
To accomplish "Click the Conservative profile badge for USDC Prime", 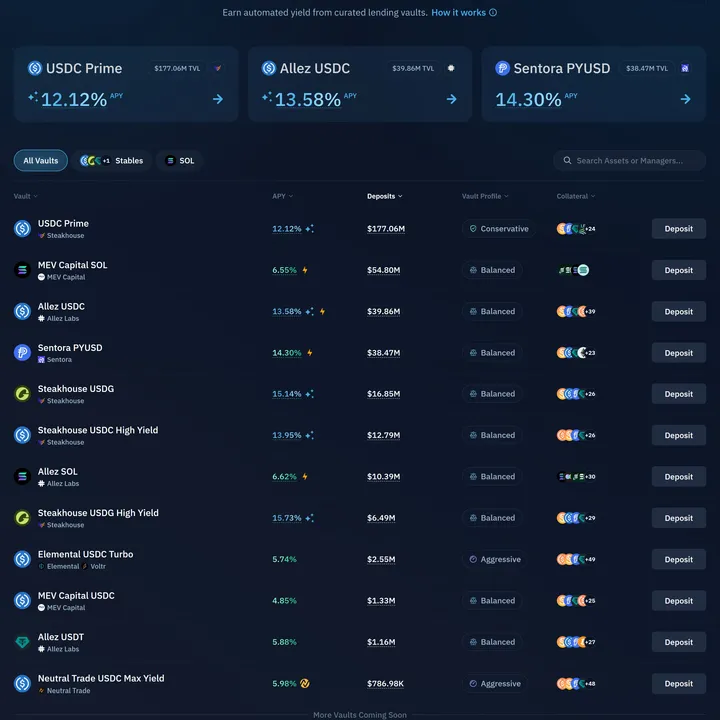I will (499, 229).
